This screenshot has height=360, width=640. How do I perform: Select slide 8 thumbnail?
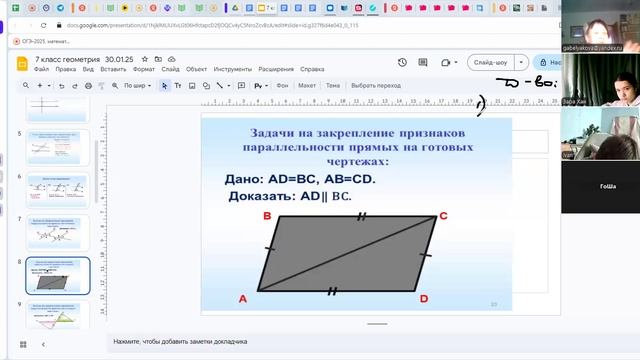pos(58,276)
